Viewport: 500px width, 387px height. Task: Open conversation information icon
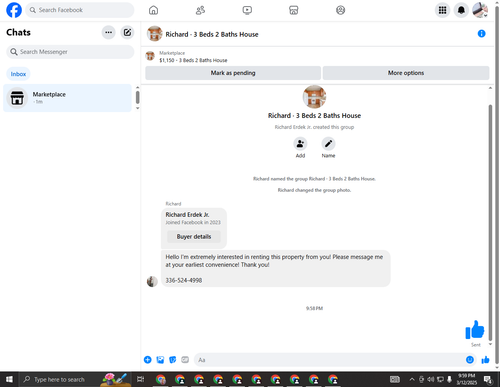481,34
